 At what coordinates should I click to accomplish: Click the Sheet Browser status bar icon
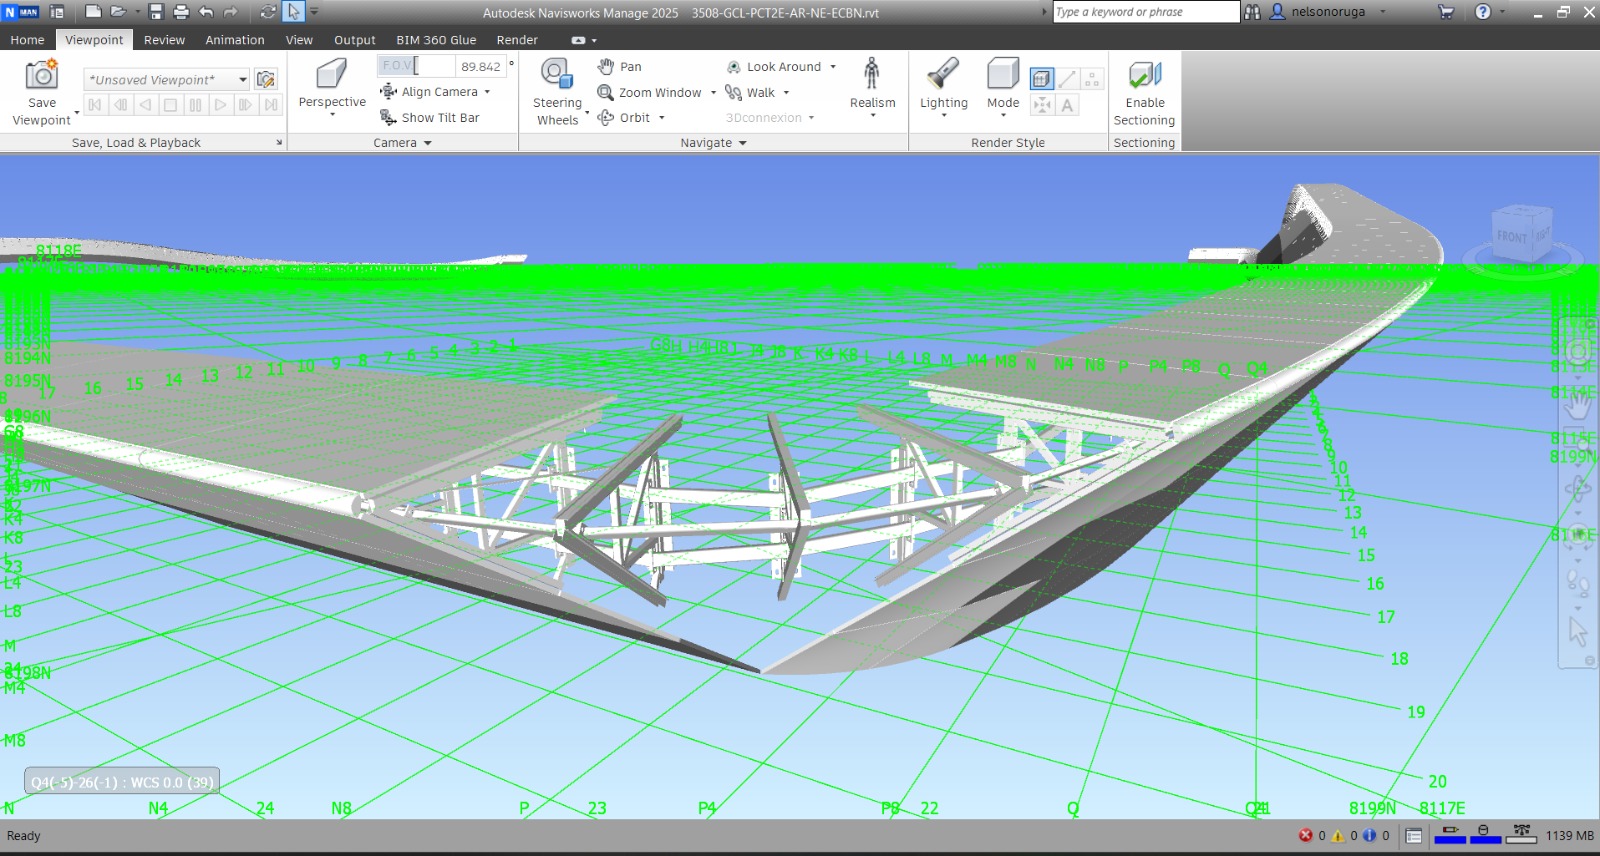pos(1414,836)
